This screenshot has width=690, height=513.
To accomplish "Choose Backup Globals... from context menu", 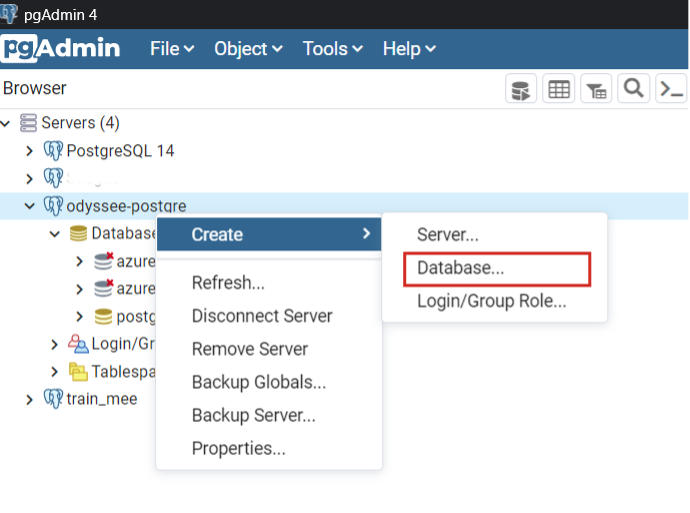I will tap(269, 382).
